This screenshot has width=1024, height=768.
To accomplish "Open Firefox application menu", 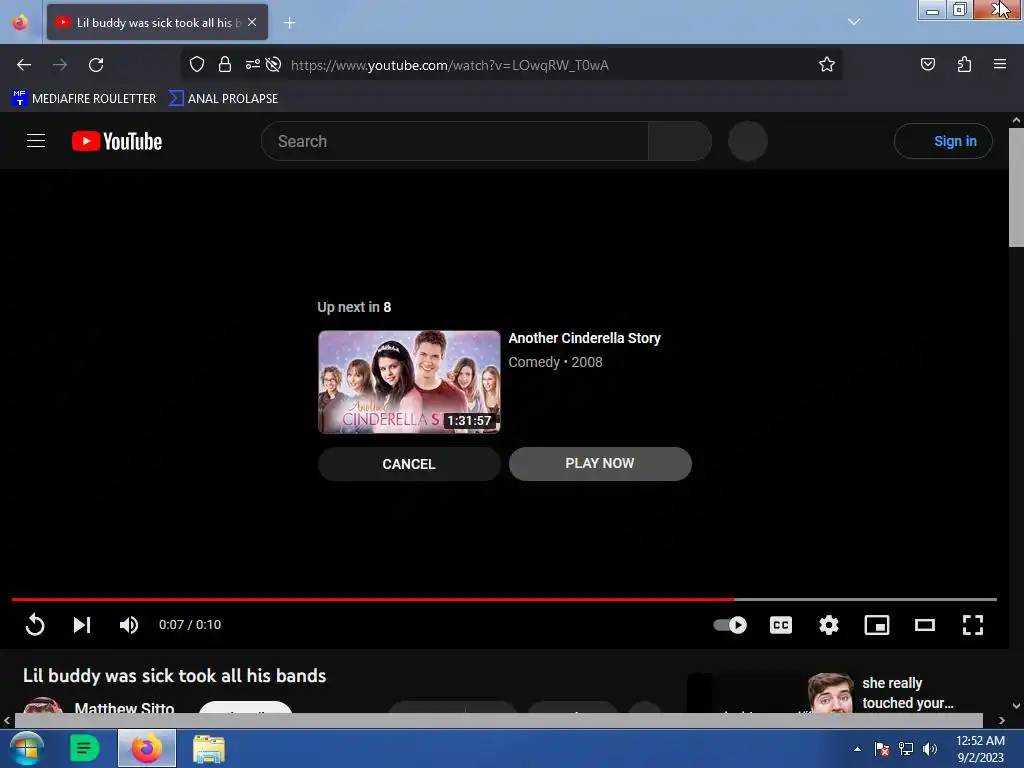I will 1000,64.
